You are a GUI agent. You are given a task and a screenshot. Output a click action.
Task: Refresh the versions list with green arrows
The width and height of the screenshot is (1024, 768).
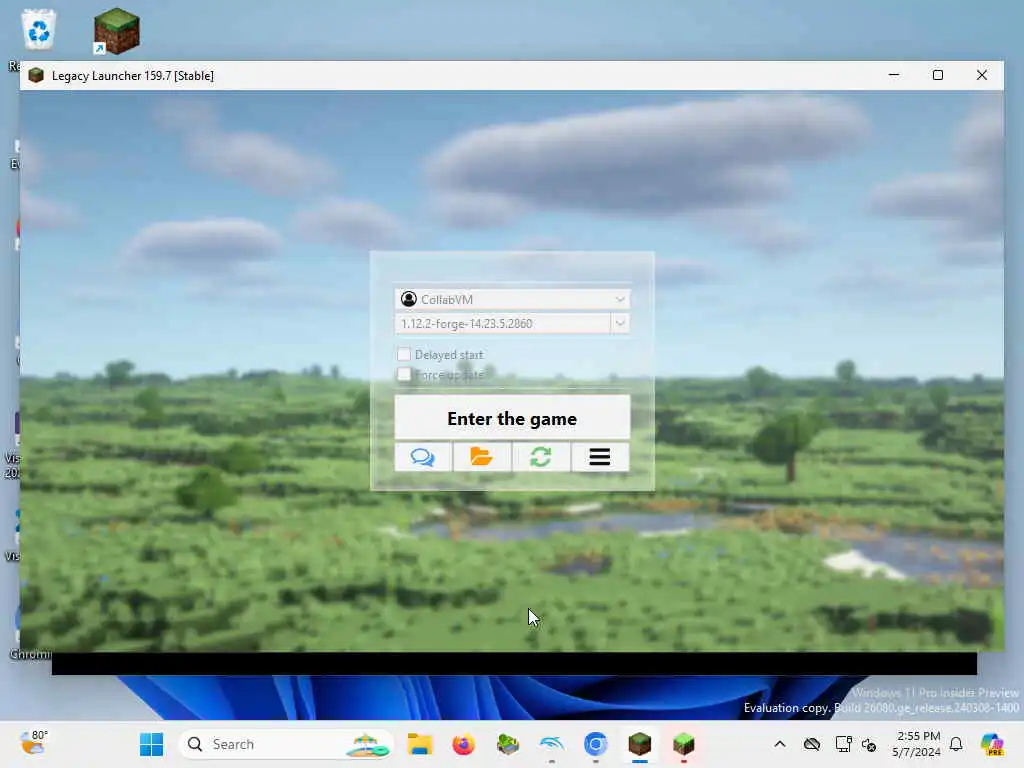[x=540, y=456]
